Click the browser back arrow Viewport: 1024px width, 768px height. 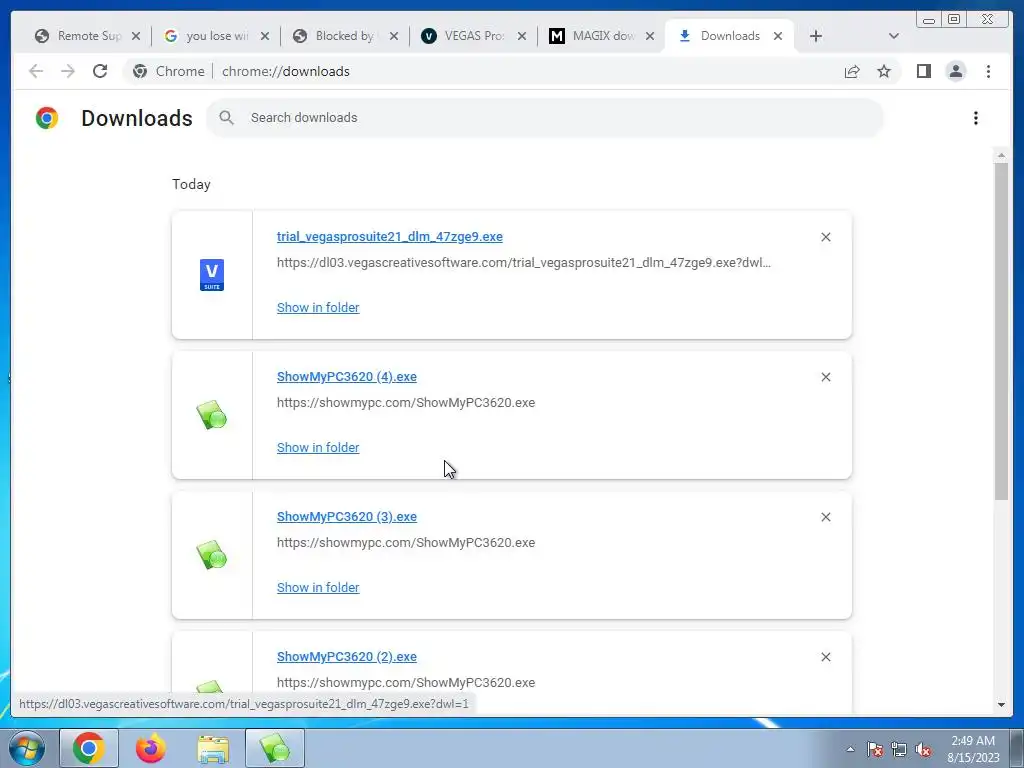[36, 71]
